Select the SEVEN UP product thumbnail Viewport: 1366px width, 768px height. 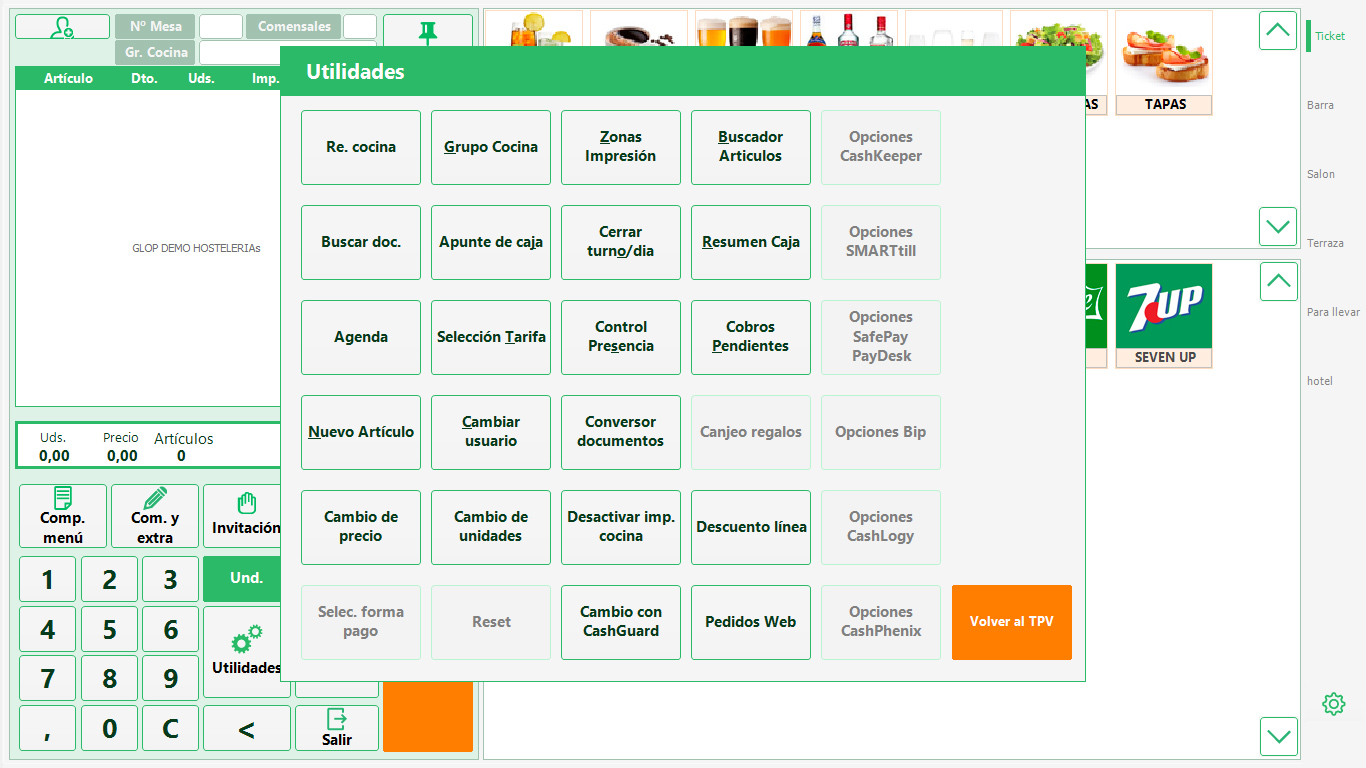[x=1163, y=305]
